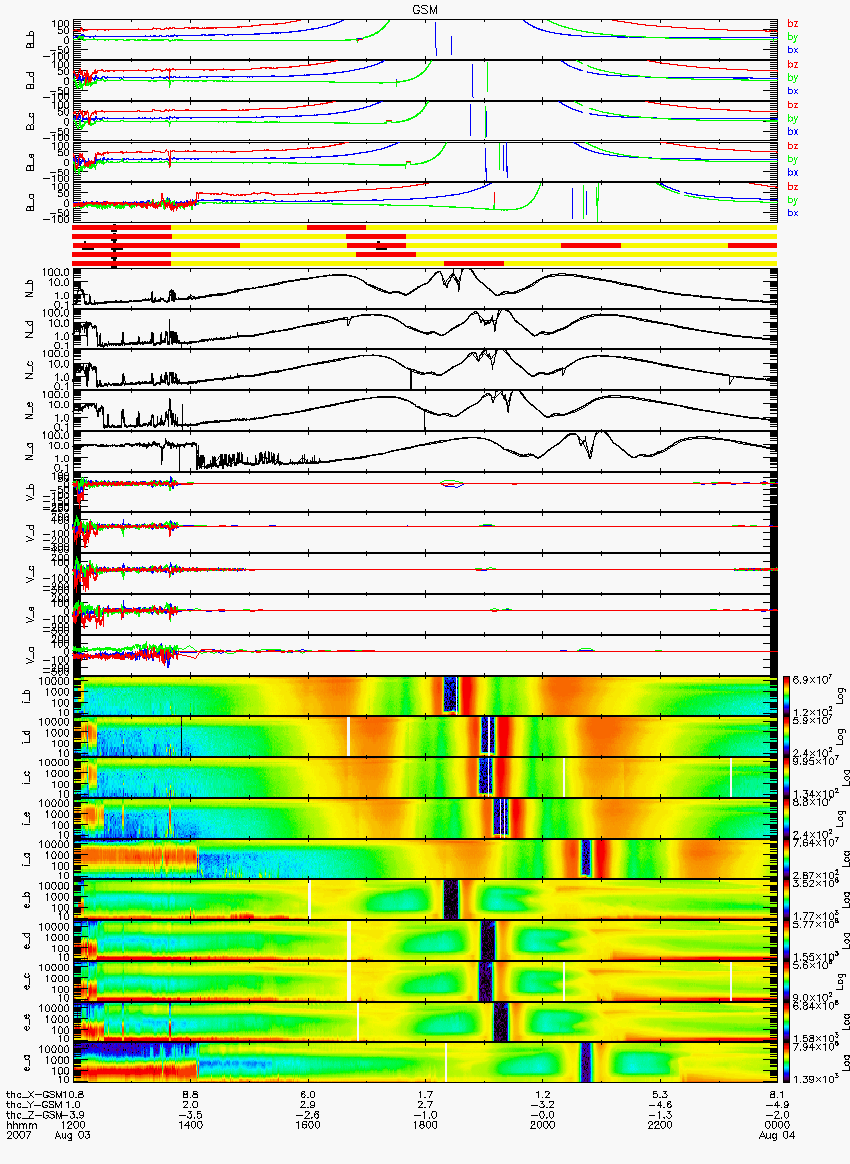
Task: Click the 1200 time axis tick label
Action: pyautogui.click(x=73, y=1125)
